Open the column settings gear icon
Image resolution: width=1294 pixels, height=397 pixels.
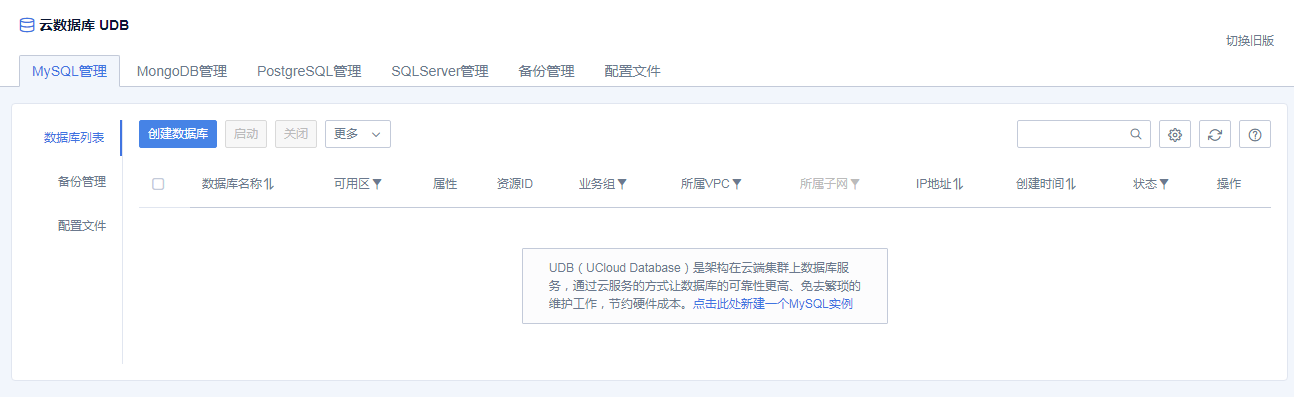1175,135
